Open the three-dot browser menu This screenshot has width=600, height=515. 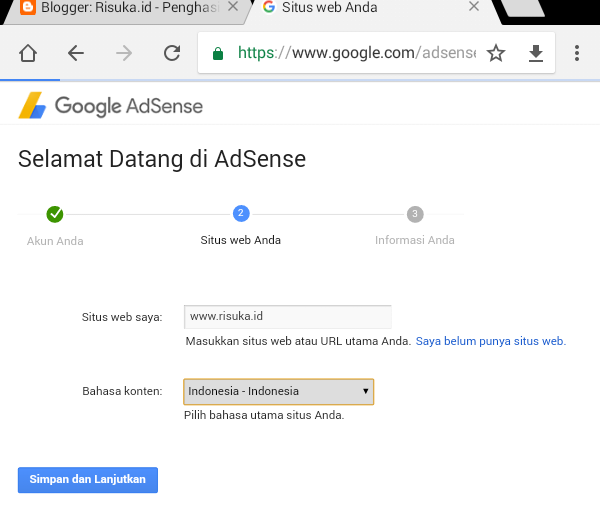tap(577, 53)
